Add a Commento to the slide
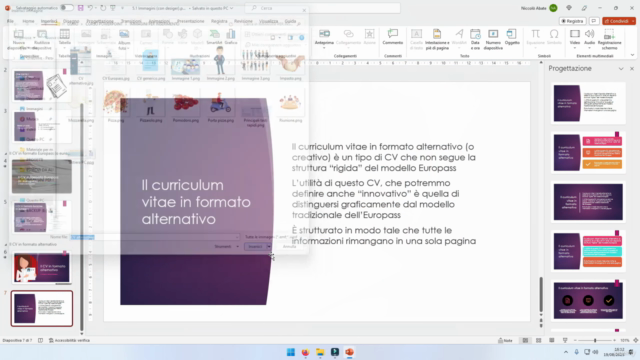The height and width of the screenshot is (360, 640). 393,37
